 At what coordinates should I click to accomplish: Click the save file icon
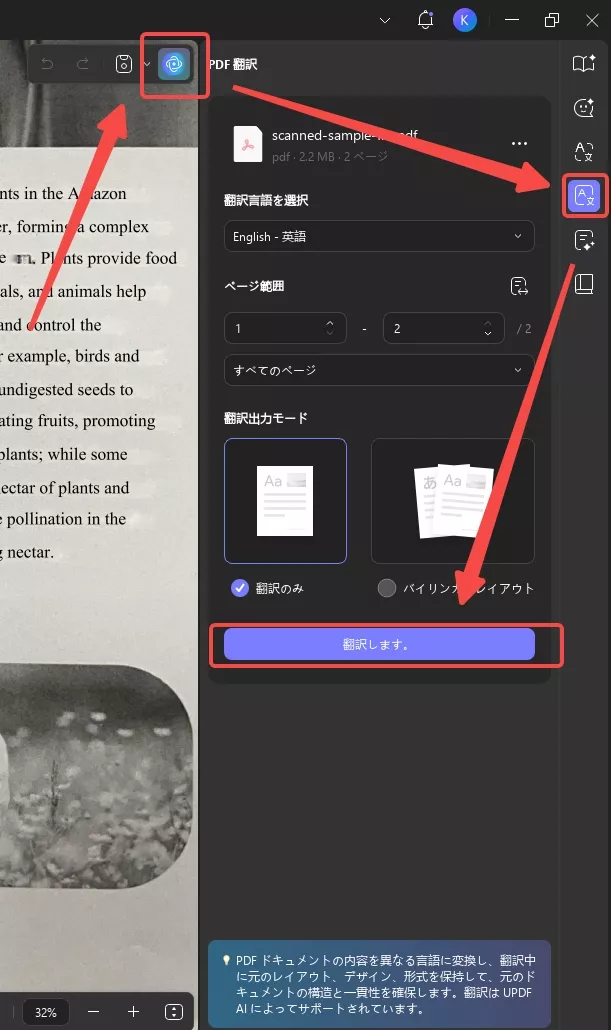click(124, 64)
